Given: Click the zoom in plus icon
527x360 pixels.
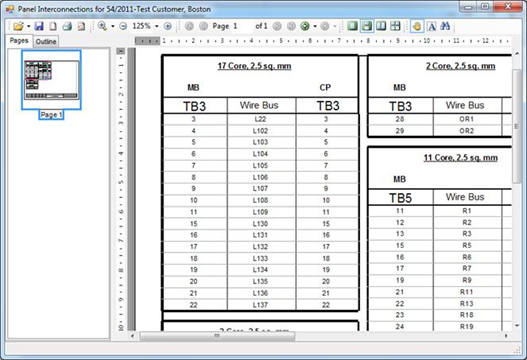Looking at the screenshot, I should [167, 26].
